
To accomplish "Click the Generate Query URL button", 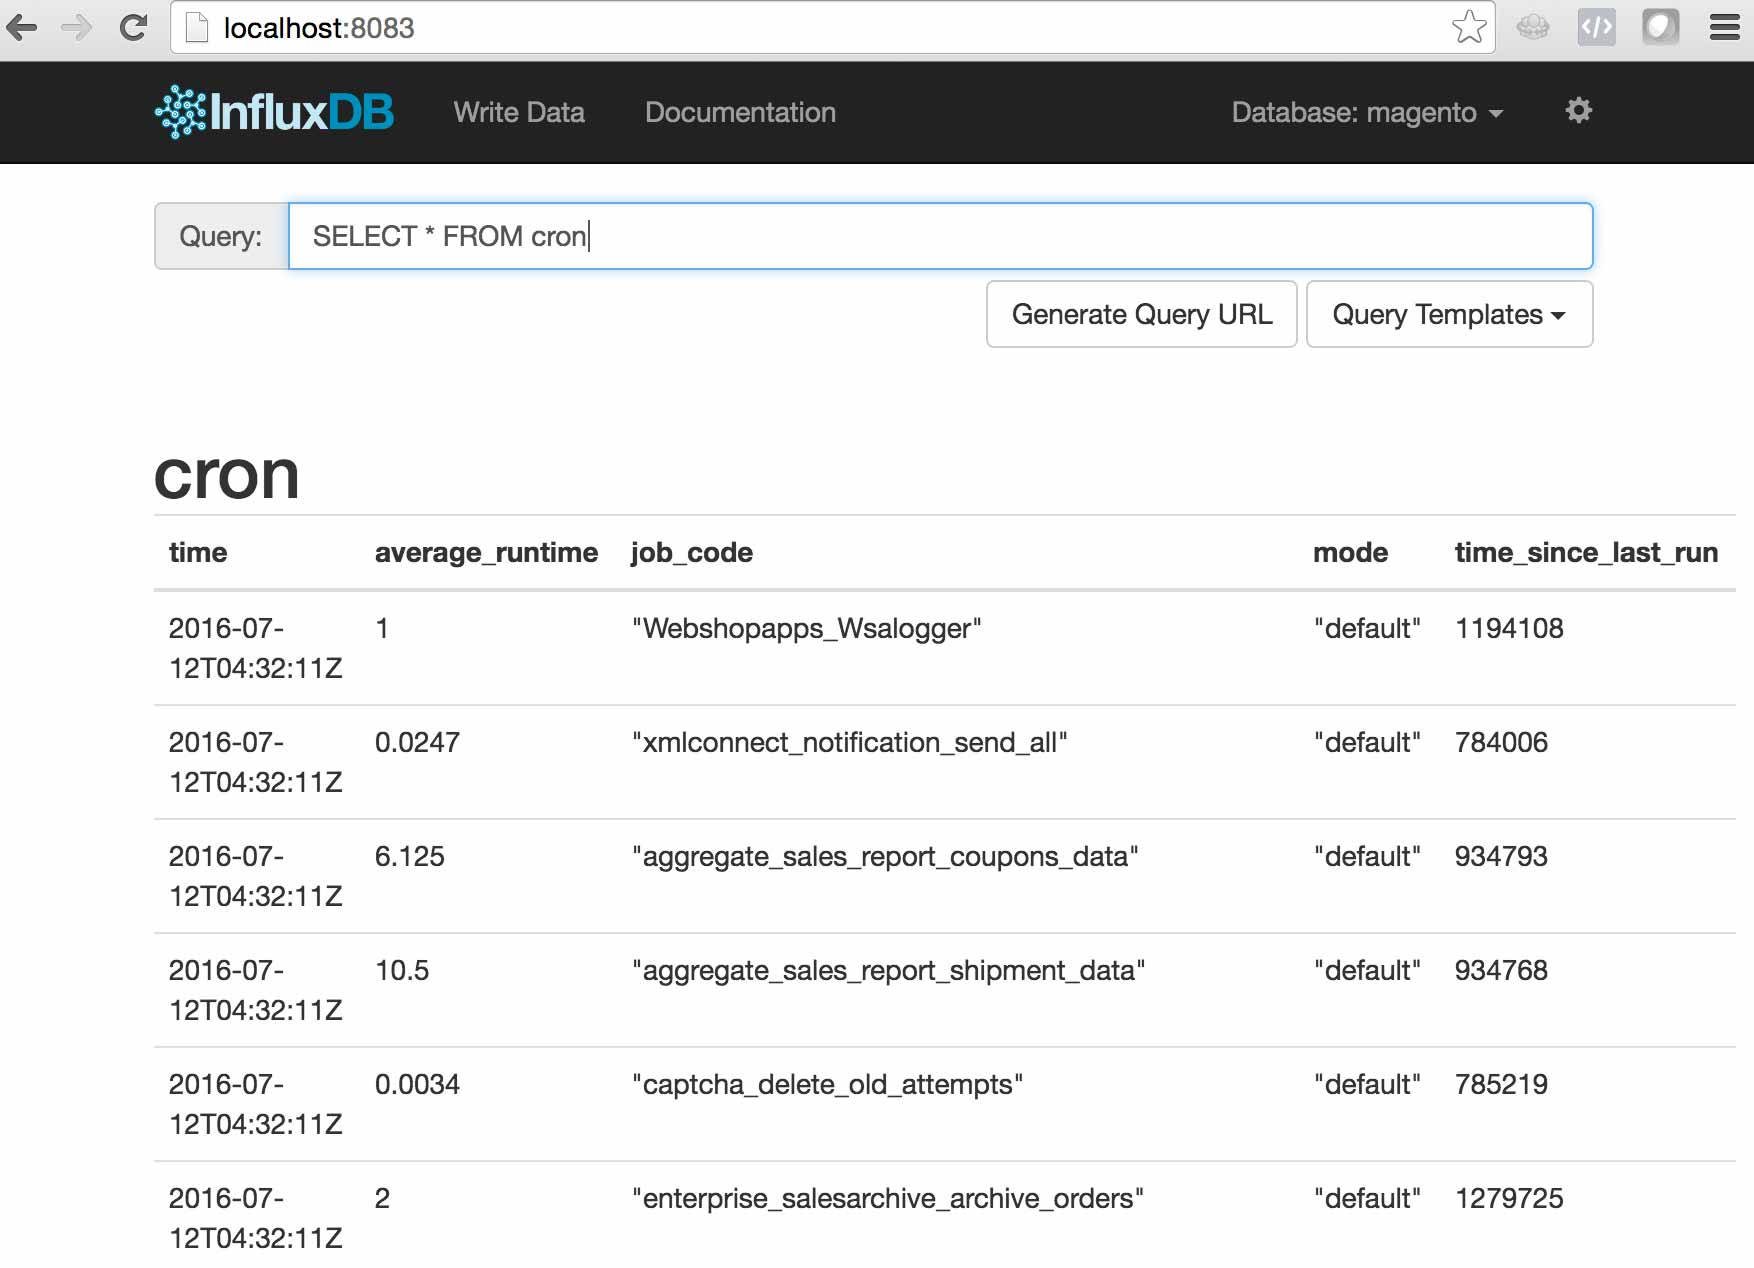I will coord(1142,314).
